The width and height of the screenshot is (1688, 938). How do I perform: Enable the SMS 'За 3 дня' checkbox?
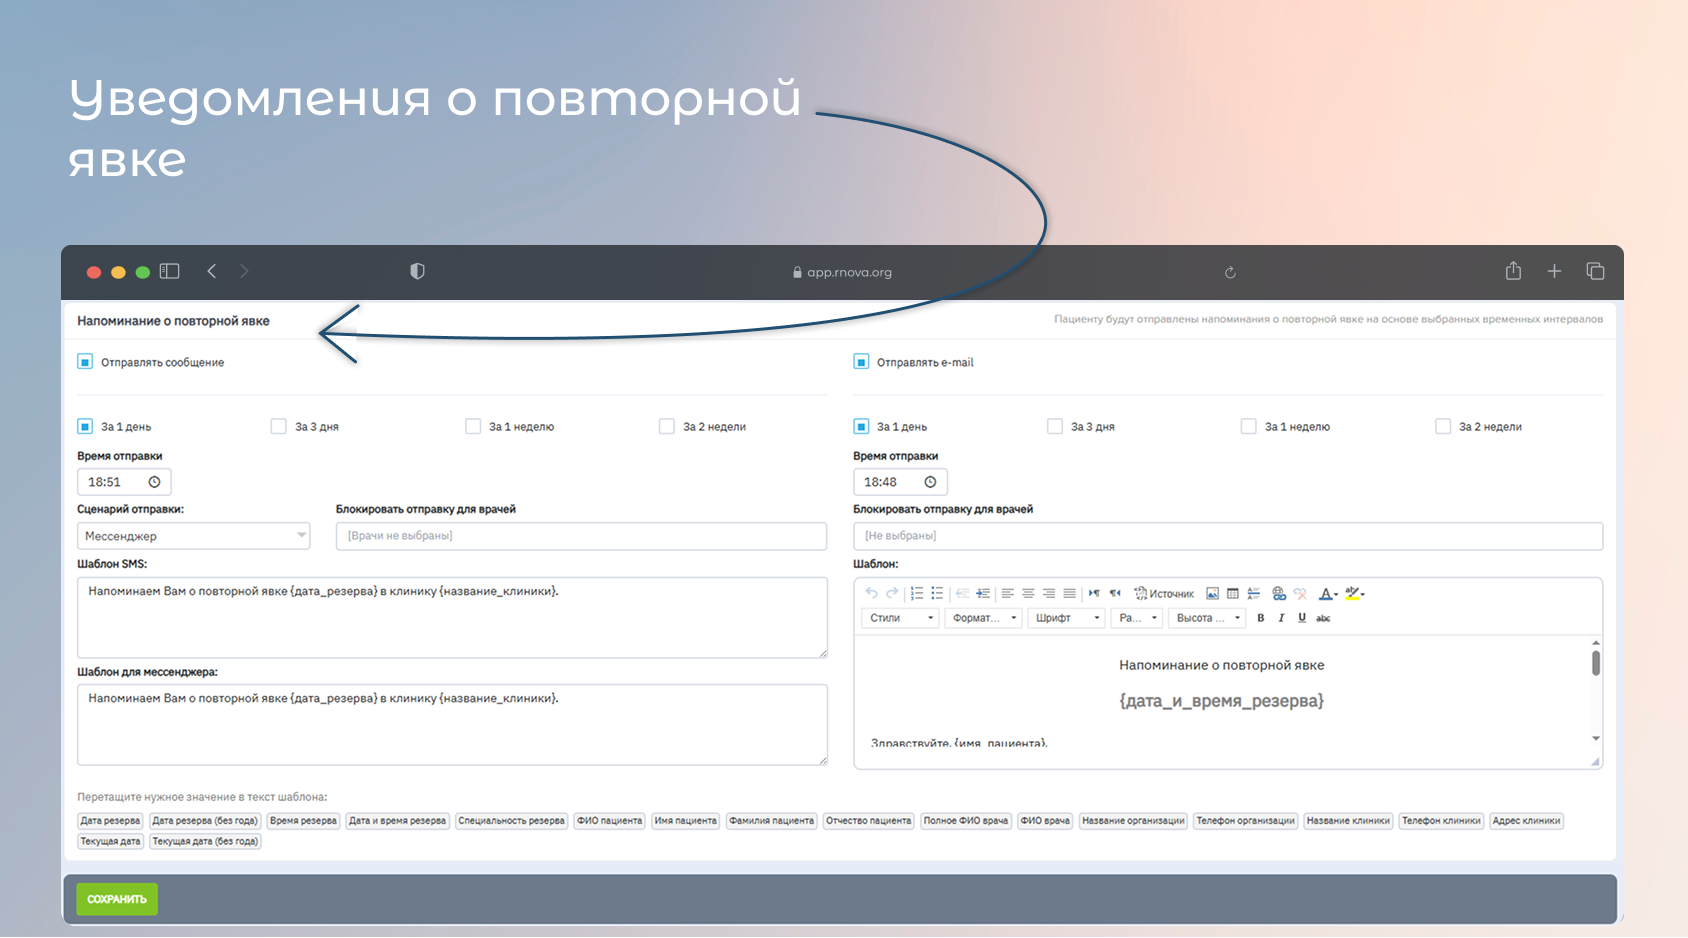pos(279,426)
